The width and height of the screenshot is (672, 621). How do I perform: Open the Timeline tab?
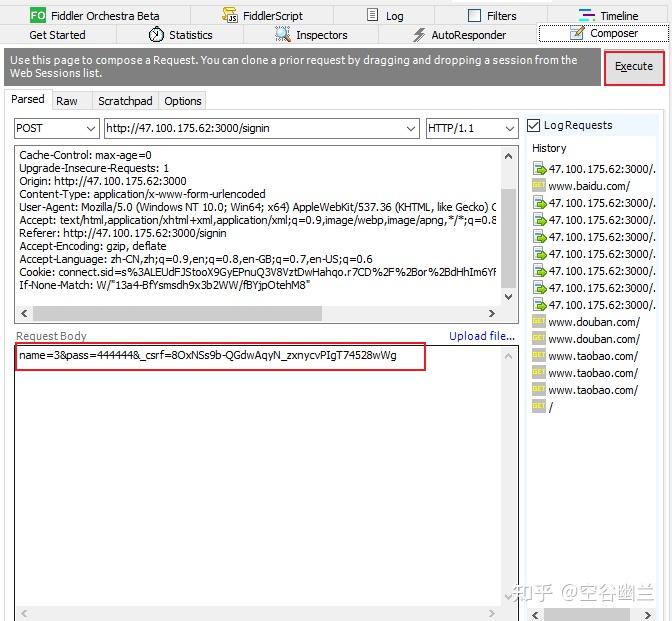click(609, 16)
